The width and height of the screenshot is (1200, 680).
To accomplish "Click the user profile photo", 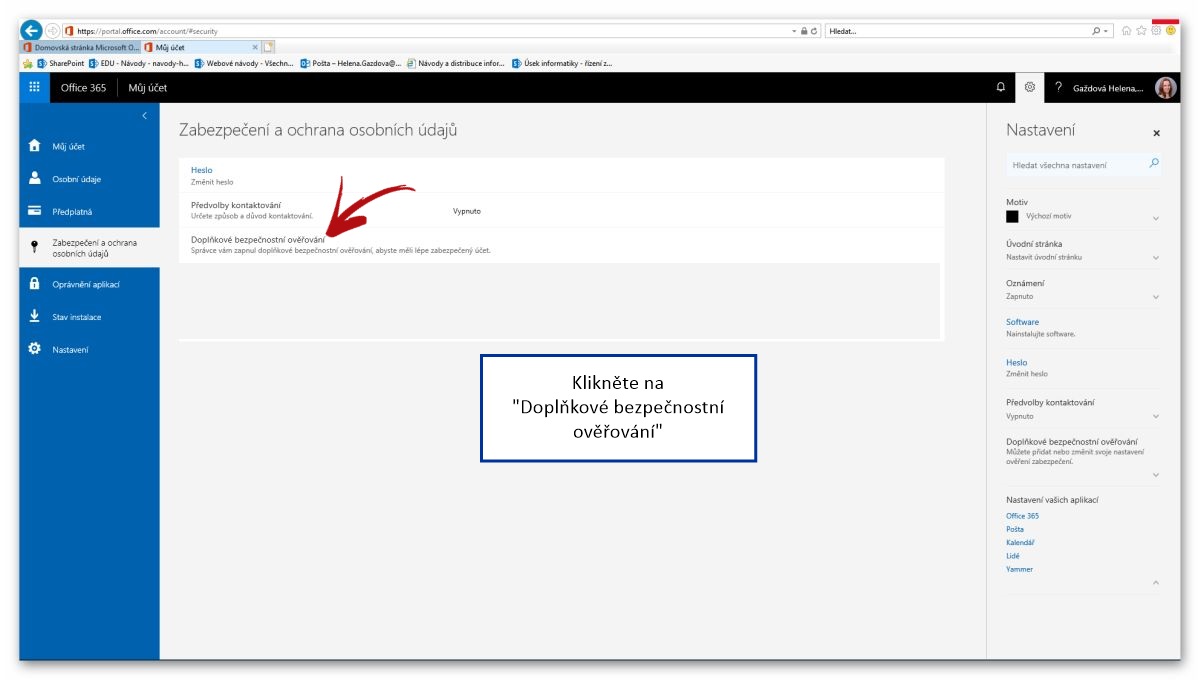I will click(x=1166, y=88).
